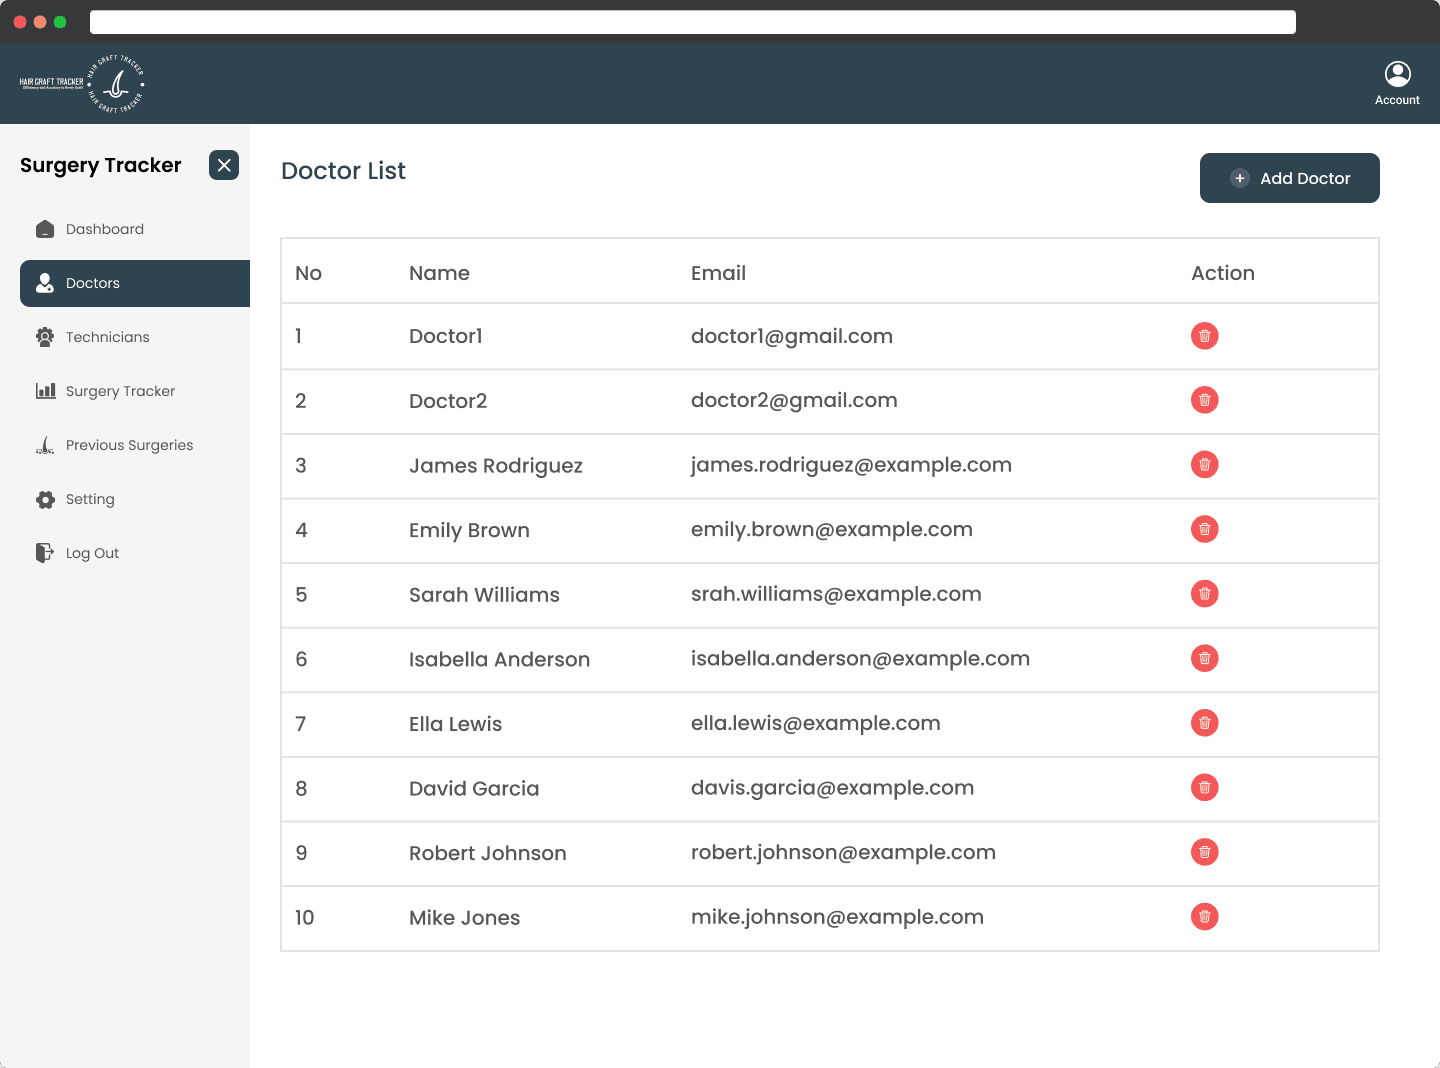Remove Emily Brown via trash icon
This screenshot has width=1440, height=1068.
[x=1204, y=530]
